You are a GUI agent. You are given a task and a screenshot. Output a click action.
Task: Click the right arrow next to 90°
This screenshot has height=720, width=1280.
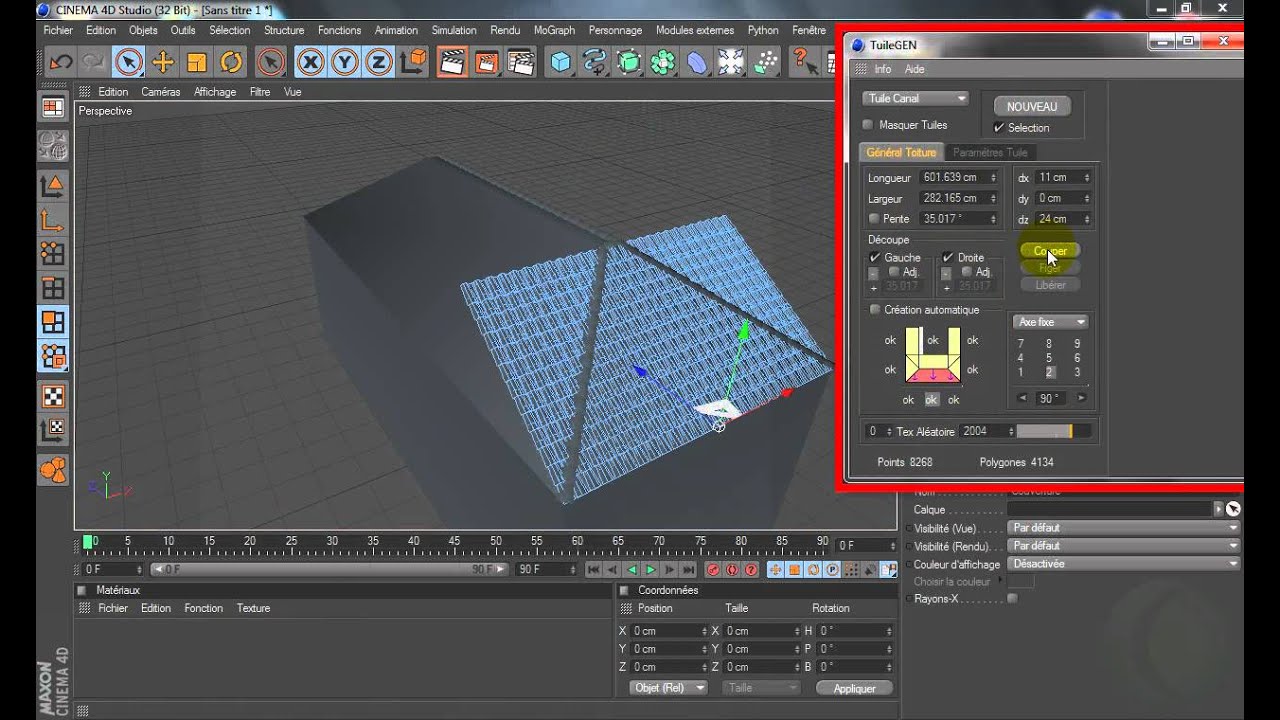tap(1081, 398)
